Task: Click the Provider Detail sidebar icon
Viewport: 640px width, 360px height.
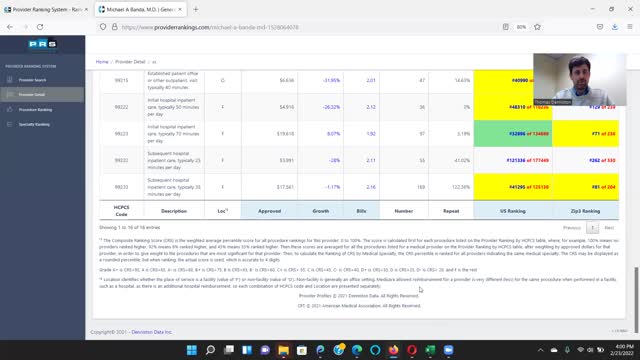Action: [10, 94]
